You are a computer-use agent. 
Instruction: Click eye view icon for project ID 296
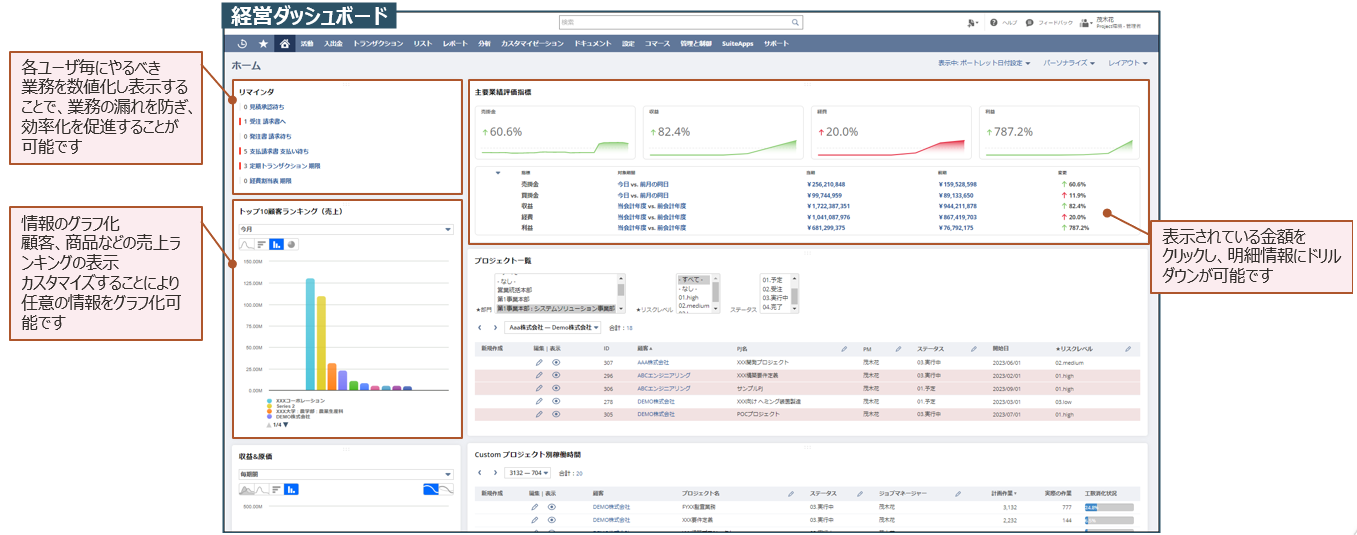coord(556,375)
